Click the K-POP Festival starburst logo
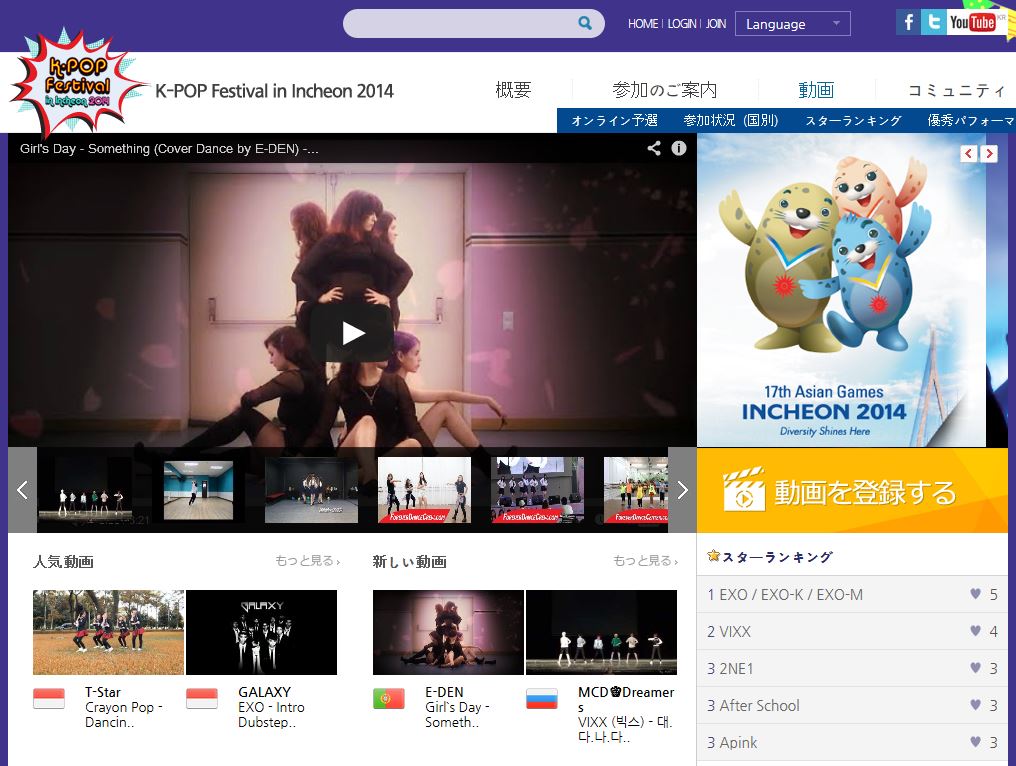This screenshot has width=1016, height=766. [78, 83]
